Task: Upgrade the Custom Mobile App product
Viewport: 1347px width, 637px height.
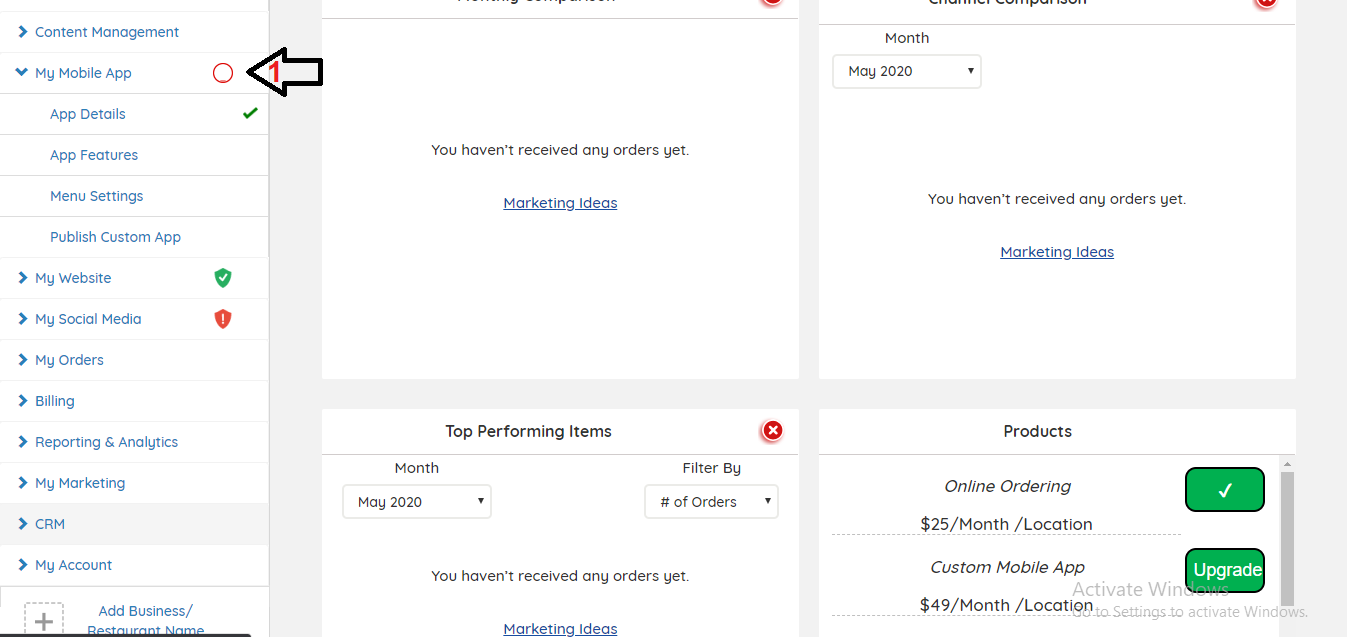Action: click(1224, 570)
